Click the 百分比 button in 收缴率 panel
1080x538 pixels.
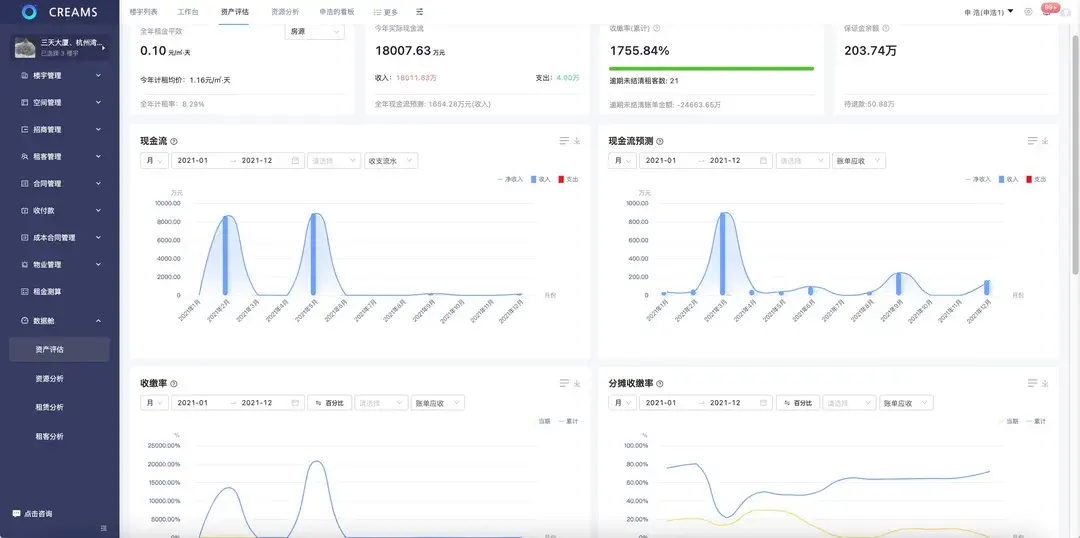(328, 402)
